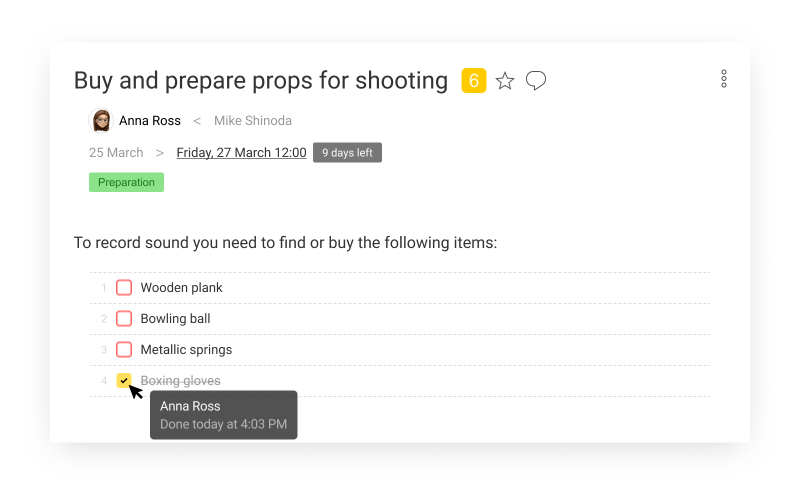Click the Metallic springs item text

point(186,350)
